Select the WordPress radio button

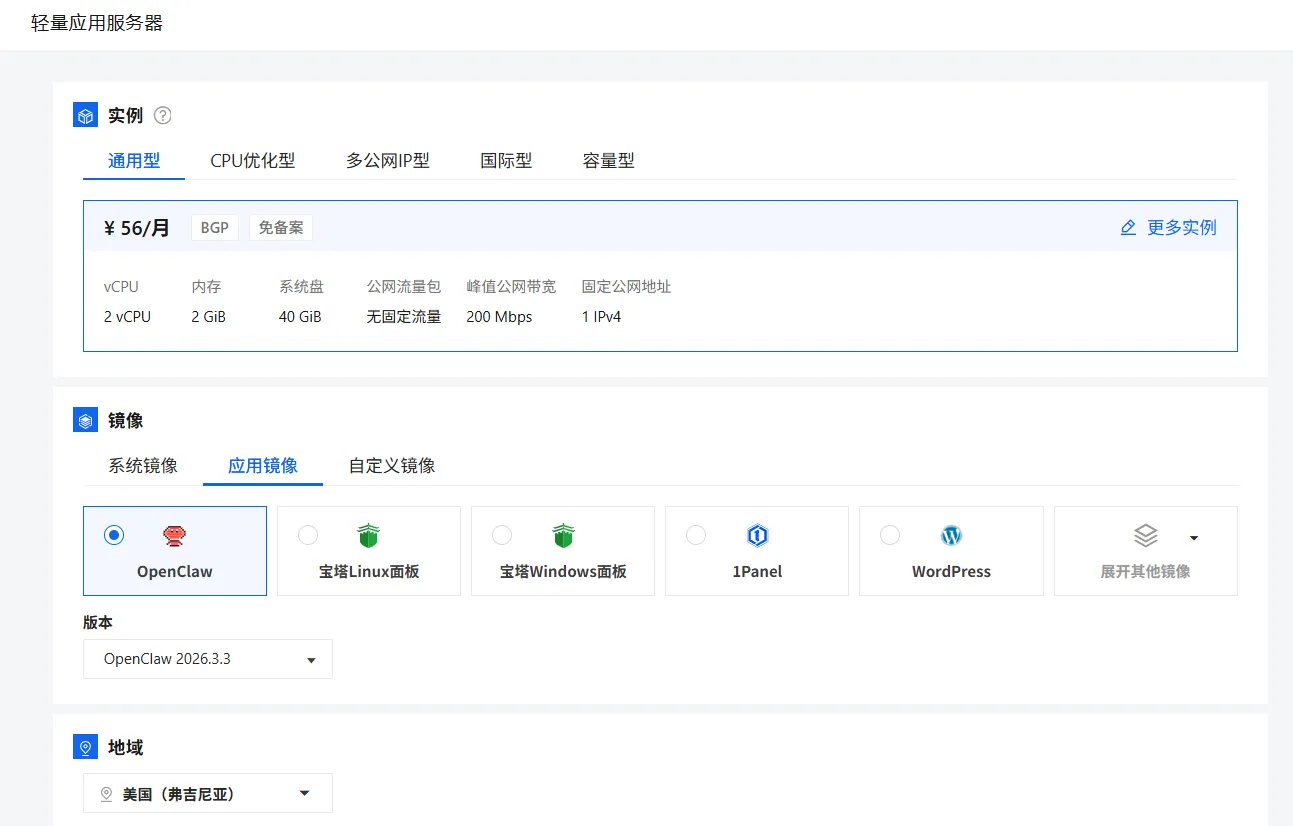890,536
